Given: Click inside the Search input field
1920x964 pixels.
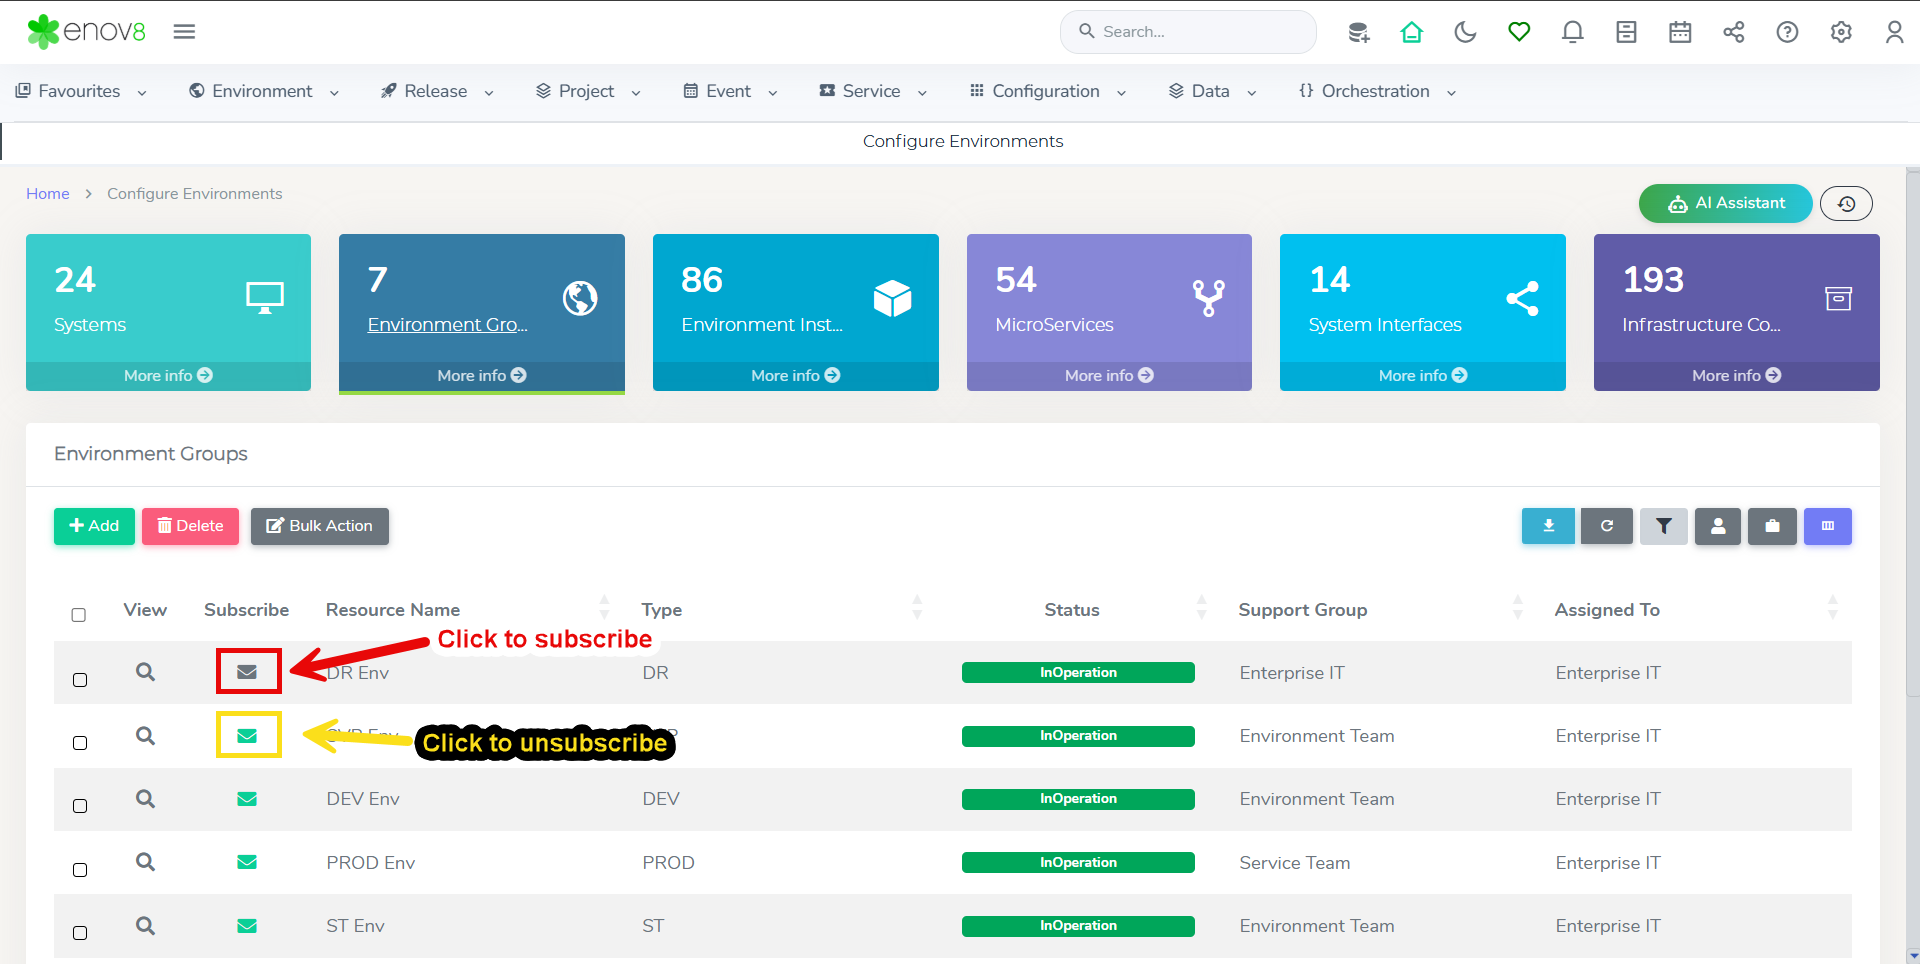Looking at the screenshot, I should 1200,32.
